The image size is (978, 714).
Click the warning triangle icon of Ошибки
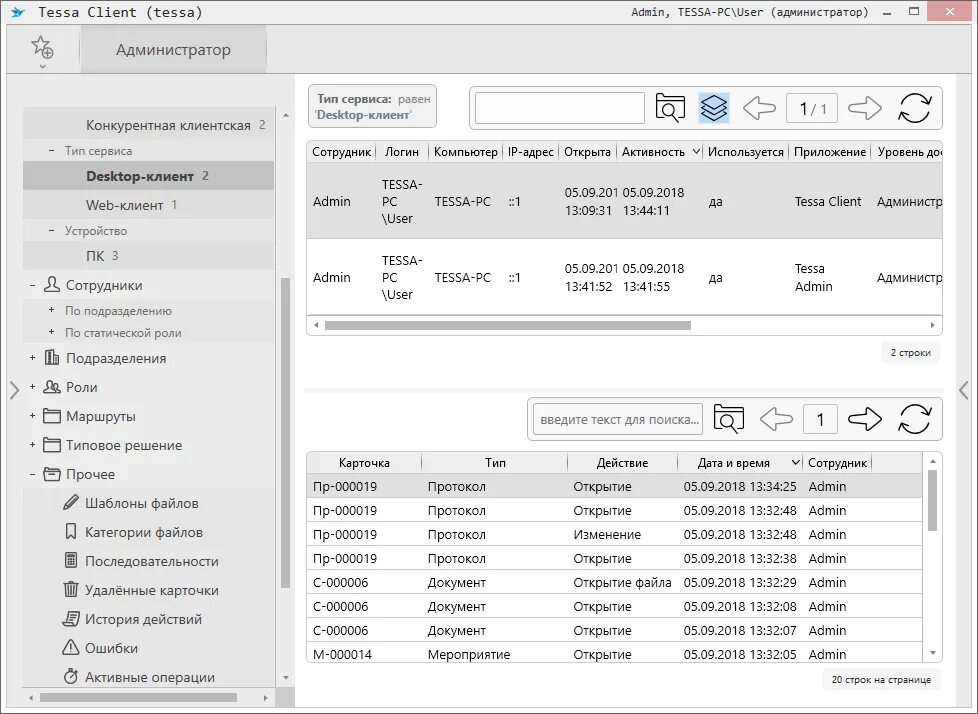[x=71, y=647]
